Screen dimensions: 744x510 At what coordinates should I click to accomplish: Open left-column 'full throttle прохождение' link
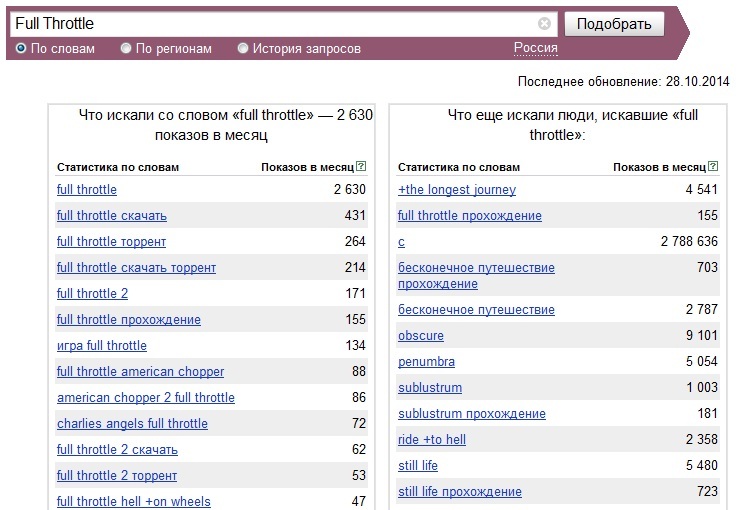click(x=129, y=320)
